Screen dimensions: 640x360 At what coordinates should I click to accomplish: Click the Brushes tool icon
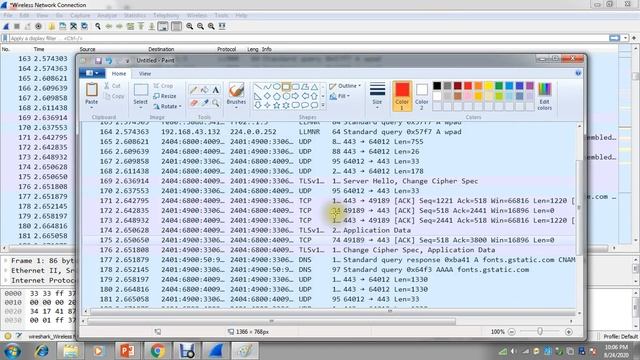[236, 90]
